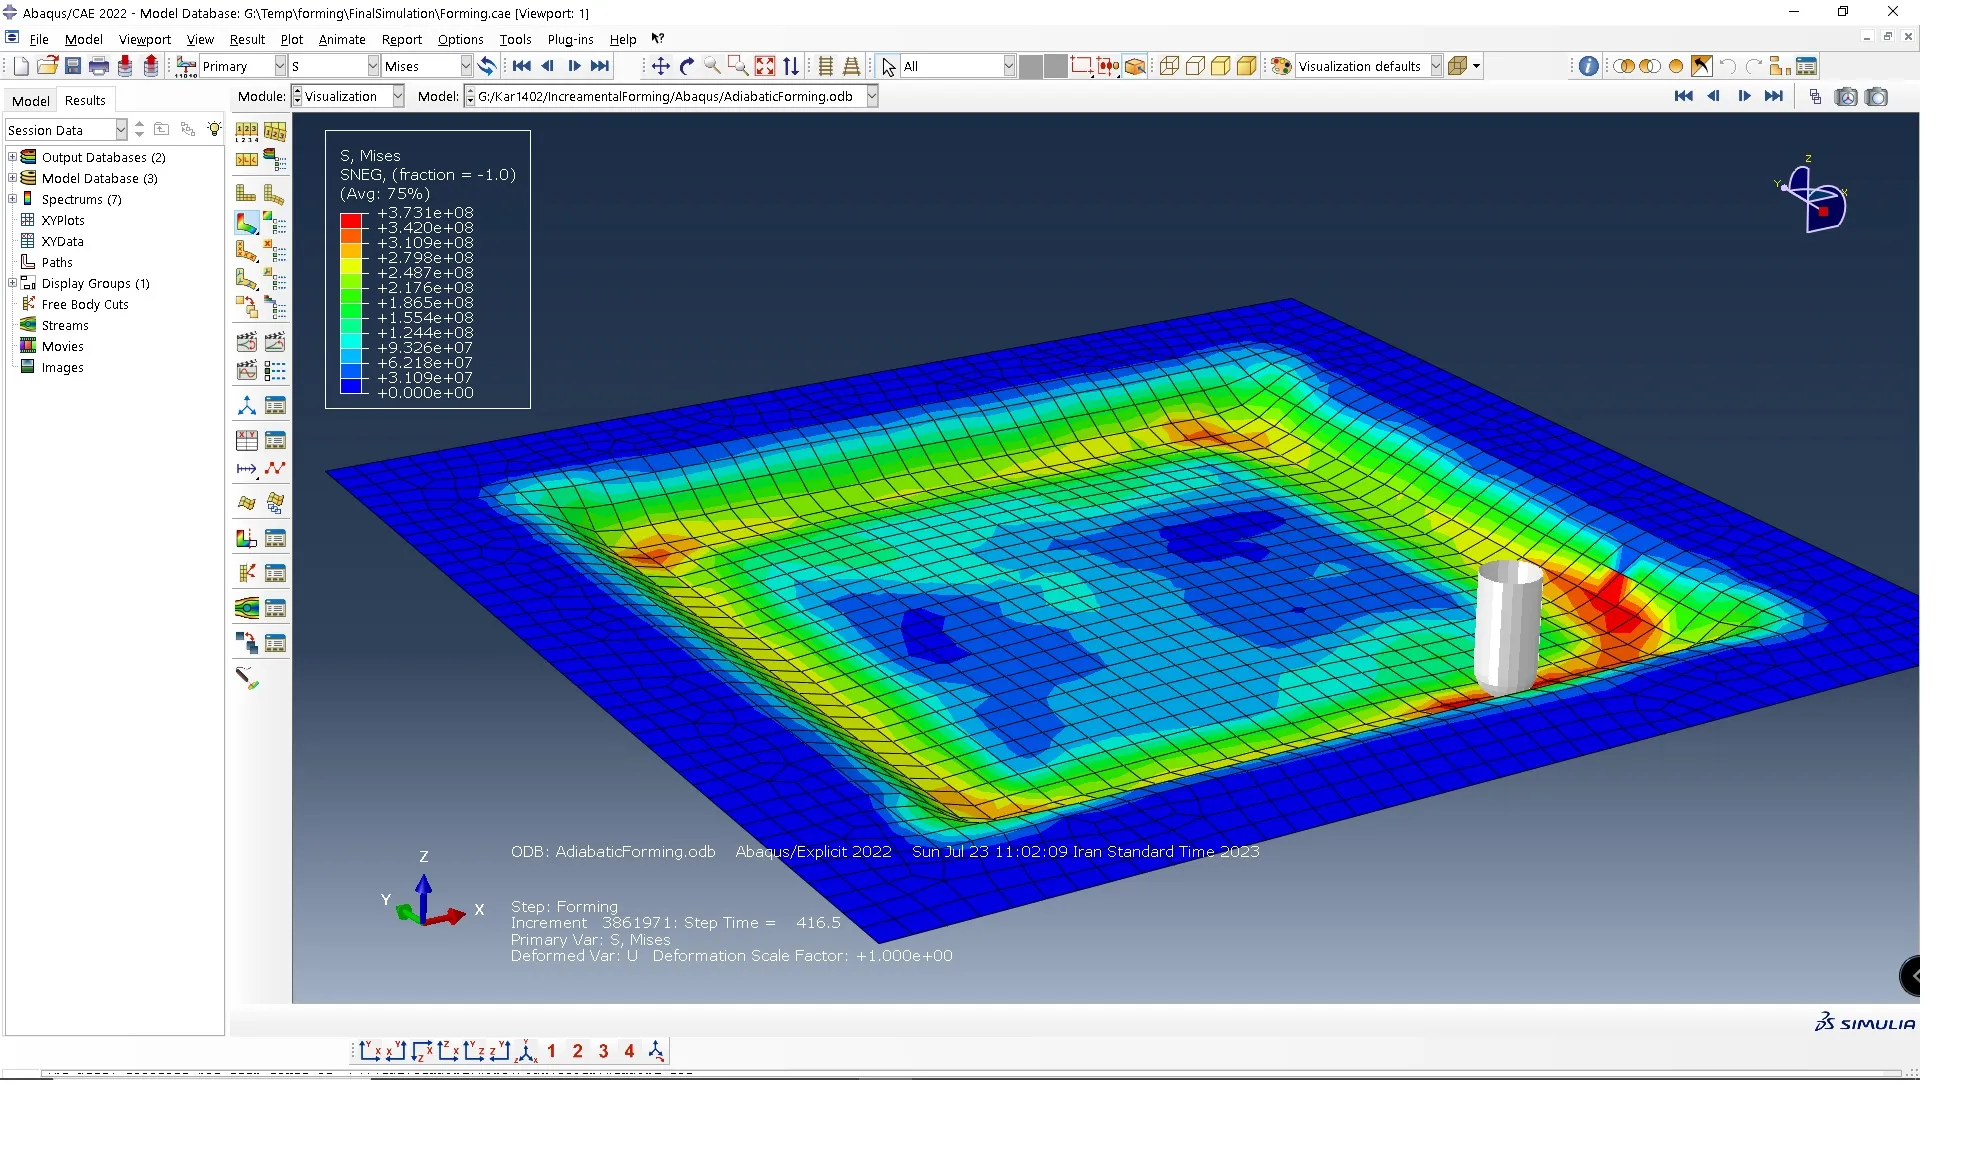Screen dimensions: 1976x1152
Task: Apply custom view number 3
Action: (603, 1051)
